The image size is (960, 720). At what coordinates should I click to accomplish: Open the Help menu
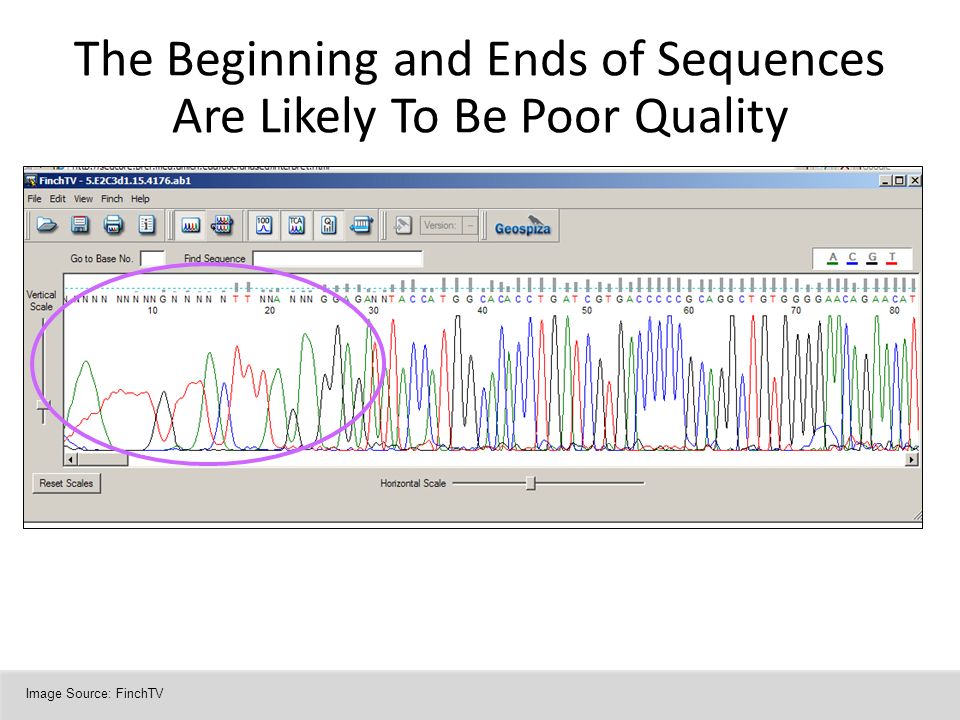140,199
